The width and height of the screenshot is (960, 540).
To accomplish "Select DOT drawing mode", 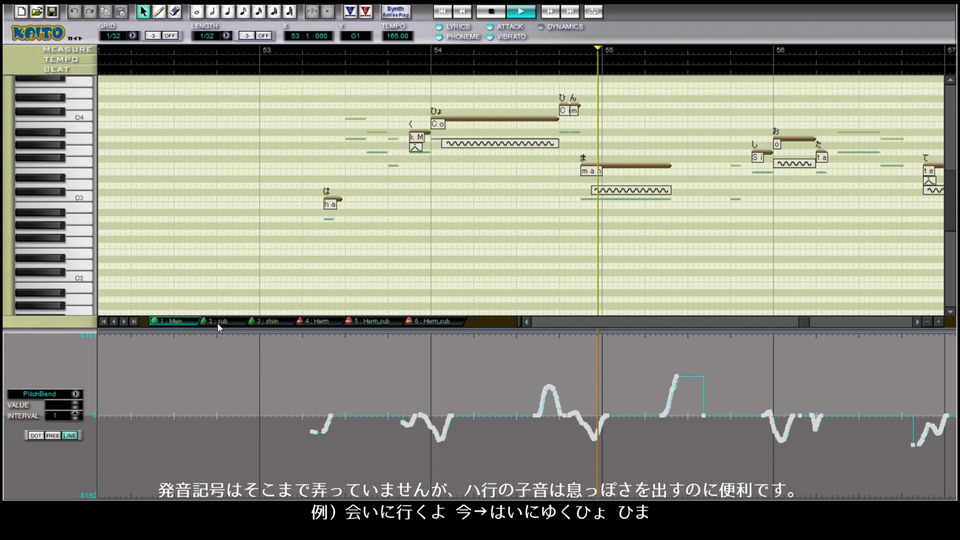I will (36, 435).
